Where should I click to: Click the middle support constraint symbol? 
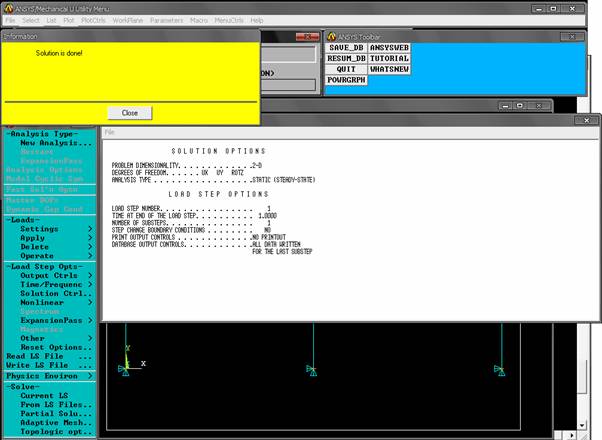pos(311,370)
